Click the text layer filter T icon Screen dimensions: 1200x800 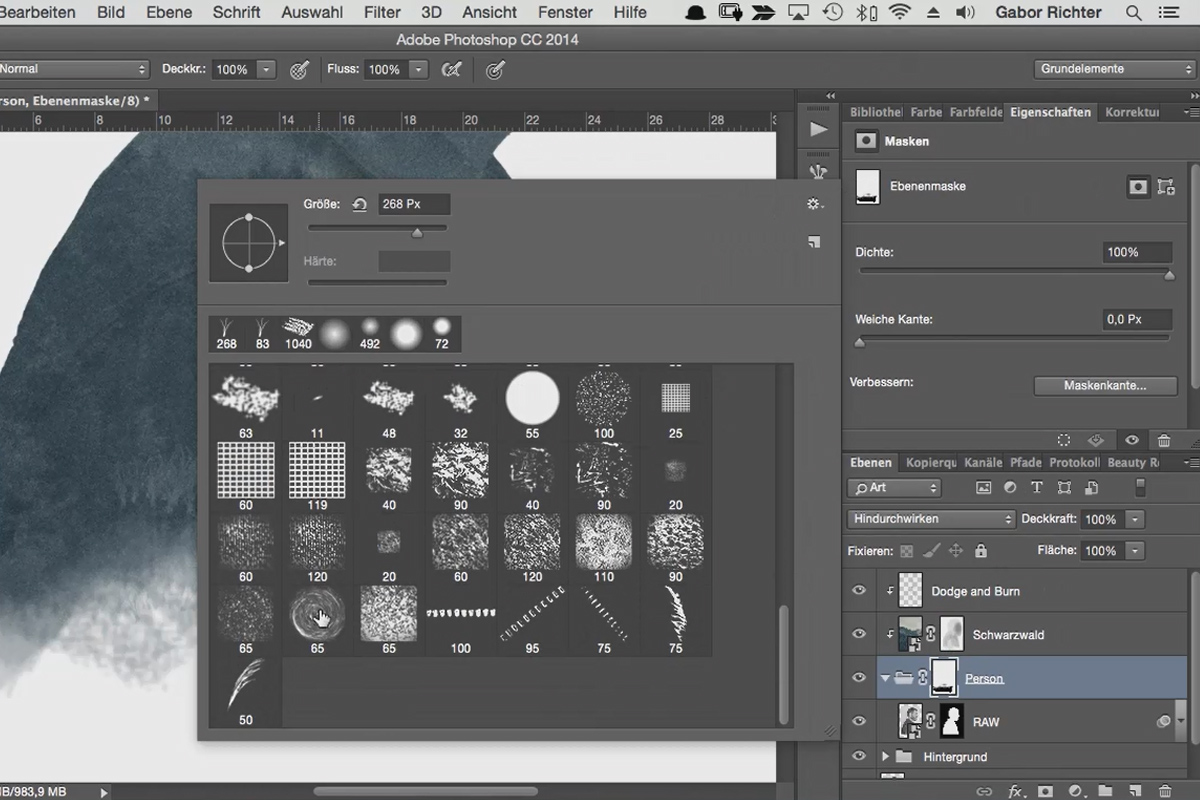1036,488
